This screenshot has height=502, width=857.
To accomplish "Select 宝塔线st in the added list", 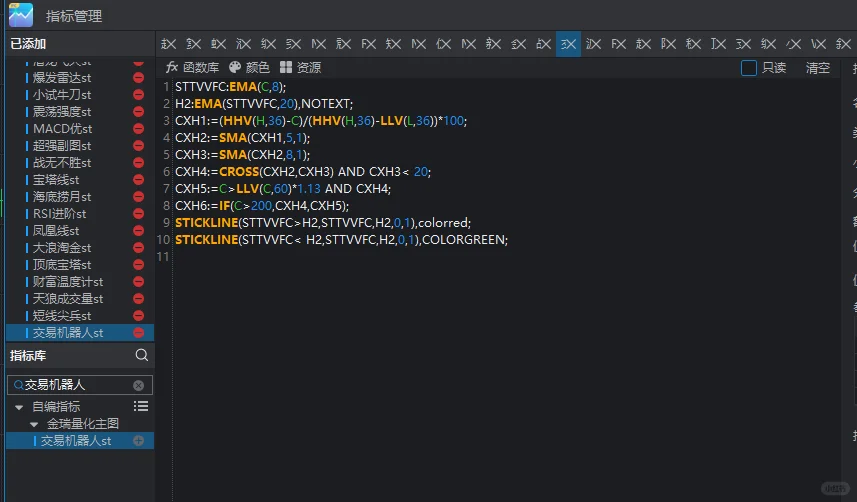I will coord(56,179).
